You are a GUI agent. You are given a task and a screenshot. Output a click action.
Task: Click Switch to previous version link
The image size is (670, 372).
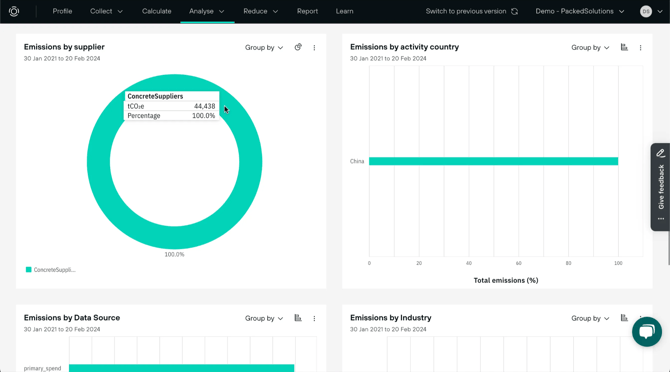click(466, 12)
